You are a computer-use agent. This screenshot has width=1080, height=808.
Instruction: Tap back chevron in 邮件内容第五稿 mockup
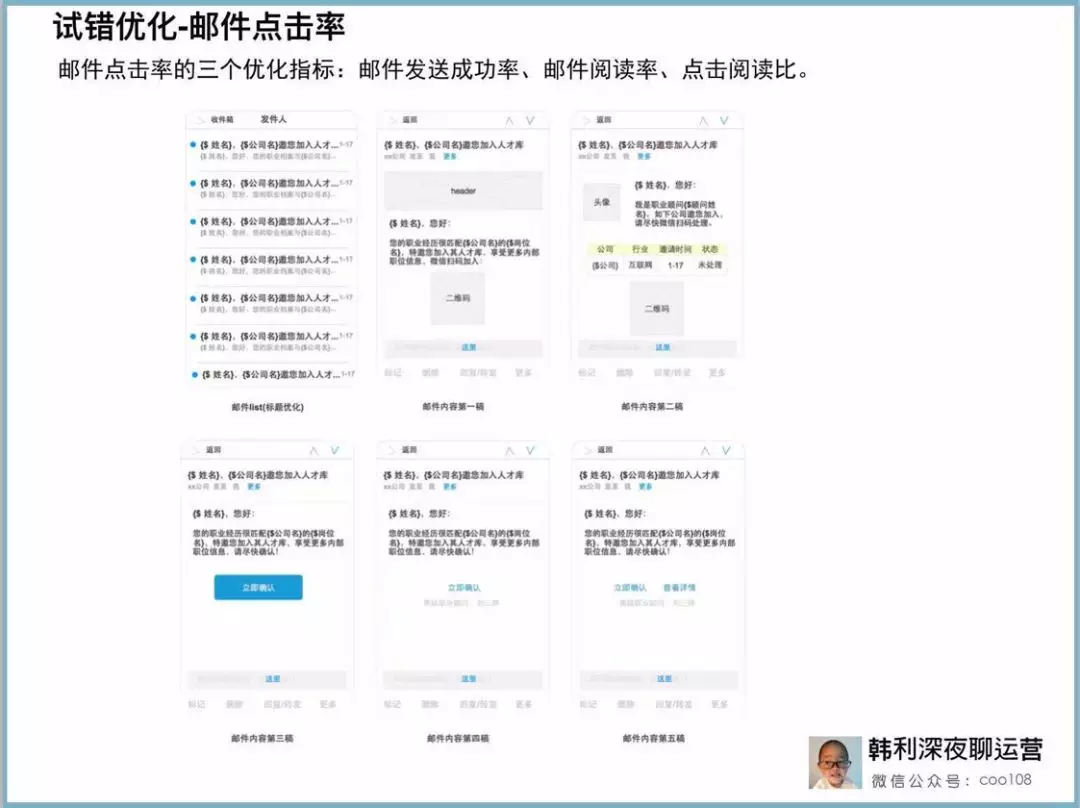(x=588, y=450)
